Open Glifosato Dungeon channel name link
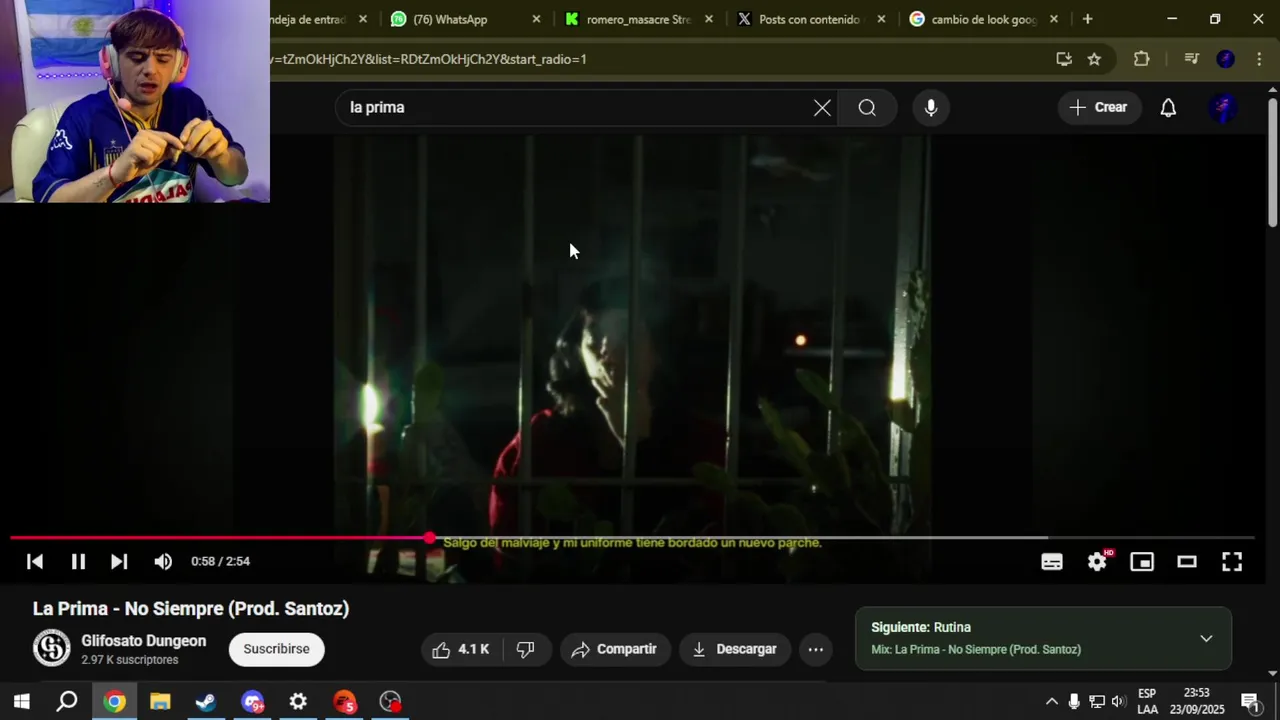The width and height of the screenshot is (1280, 720). click(144, 641)
